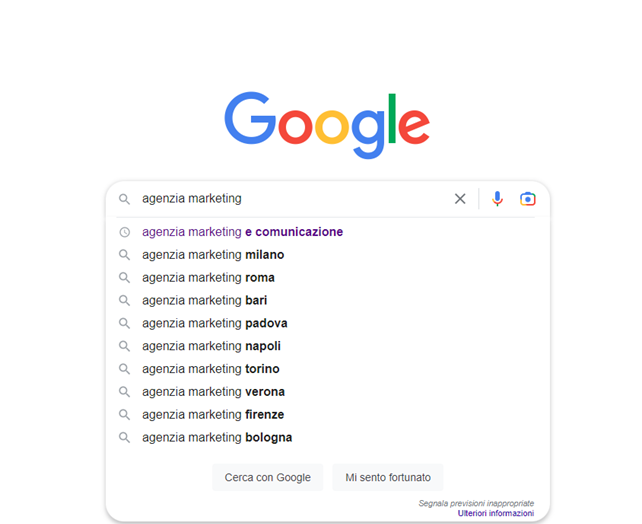Click the magnifier icon beside the milano suggestion
This screenshot has width=642, height=524.
tap(125, 255)
